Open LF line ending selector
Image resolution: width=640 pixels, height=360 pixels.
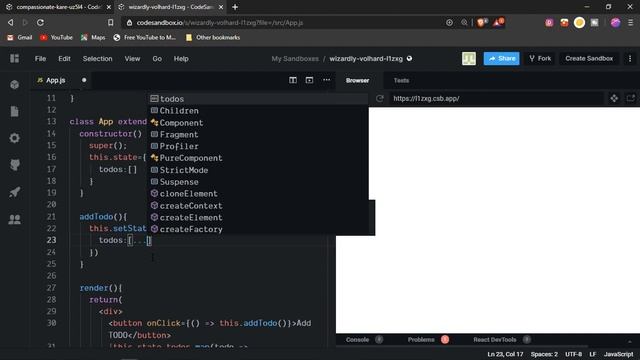(593, 354)
